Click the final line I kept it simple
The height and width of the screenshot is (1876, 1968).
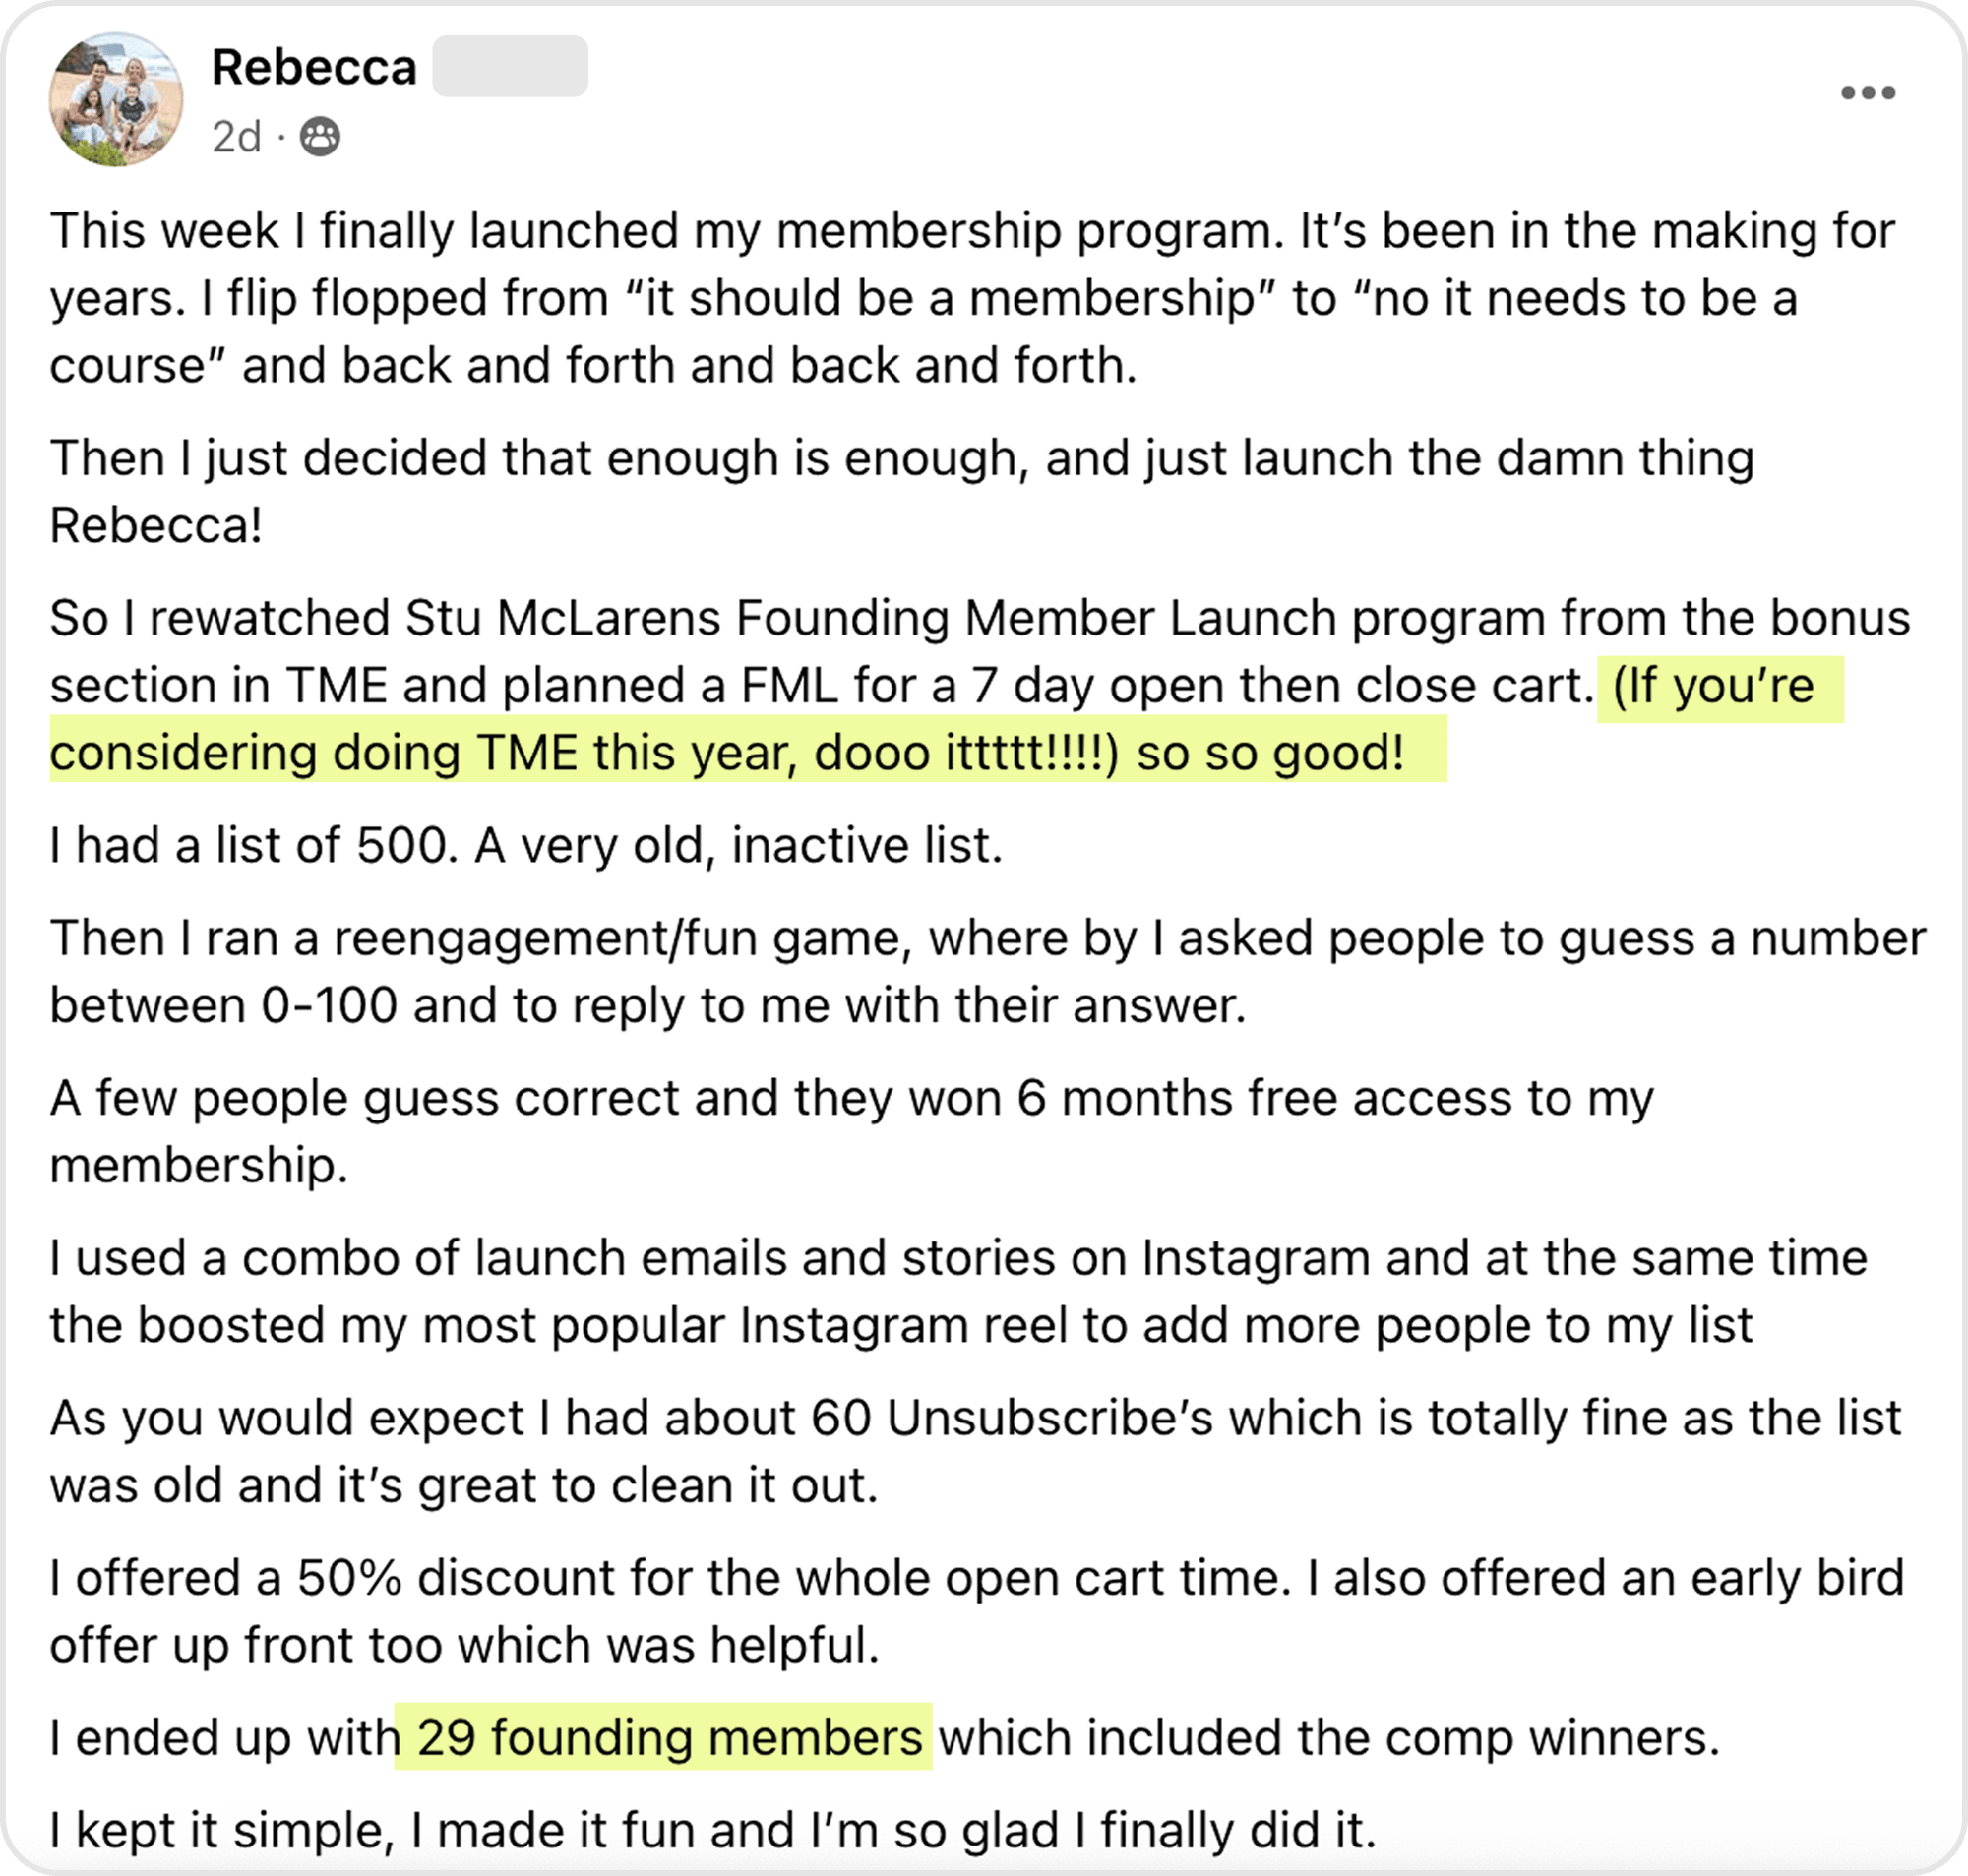pos(713,1831)
